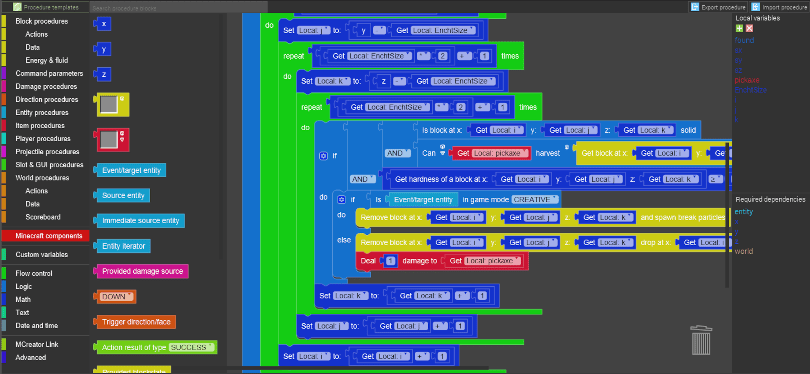The image size is (810, 374).
Task: Open Player procedures category
Action: tap(43, 138)
